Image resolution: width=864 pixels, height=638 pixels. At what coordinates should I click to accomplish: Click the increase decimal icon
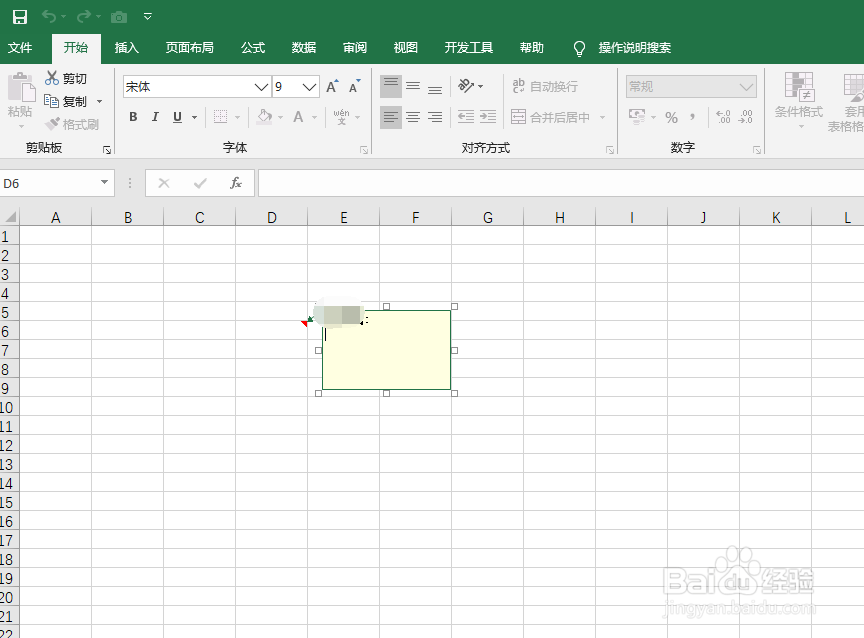pyautogui.click(x=723, y=117)
